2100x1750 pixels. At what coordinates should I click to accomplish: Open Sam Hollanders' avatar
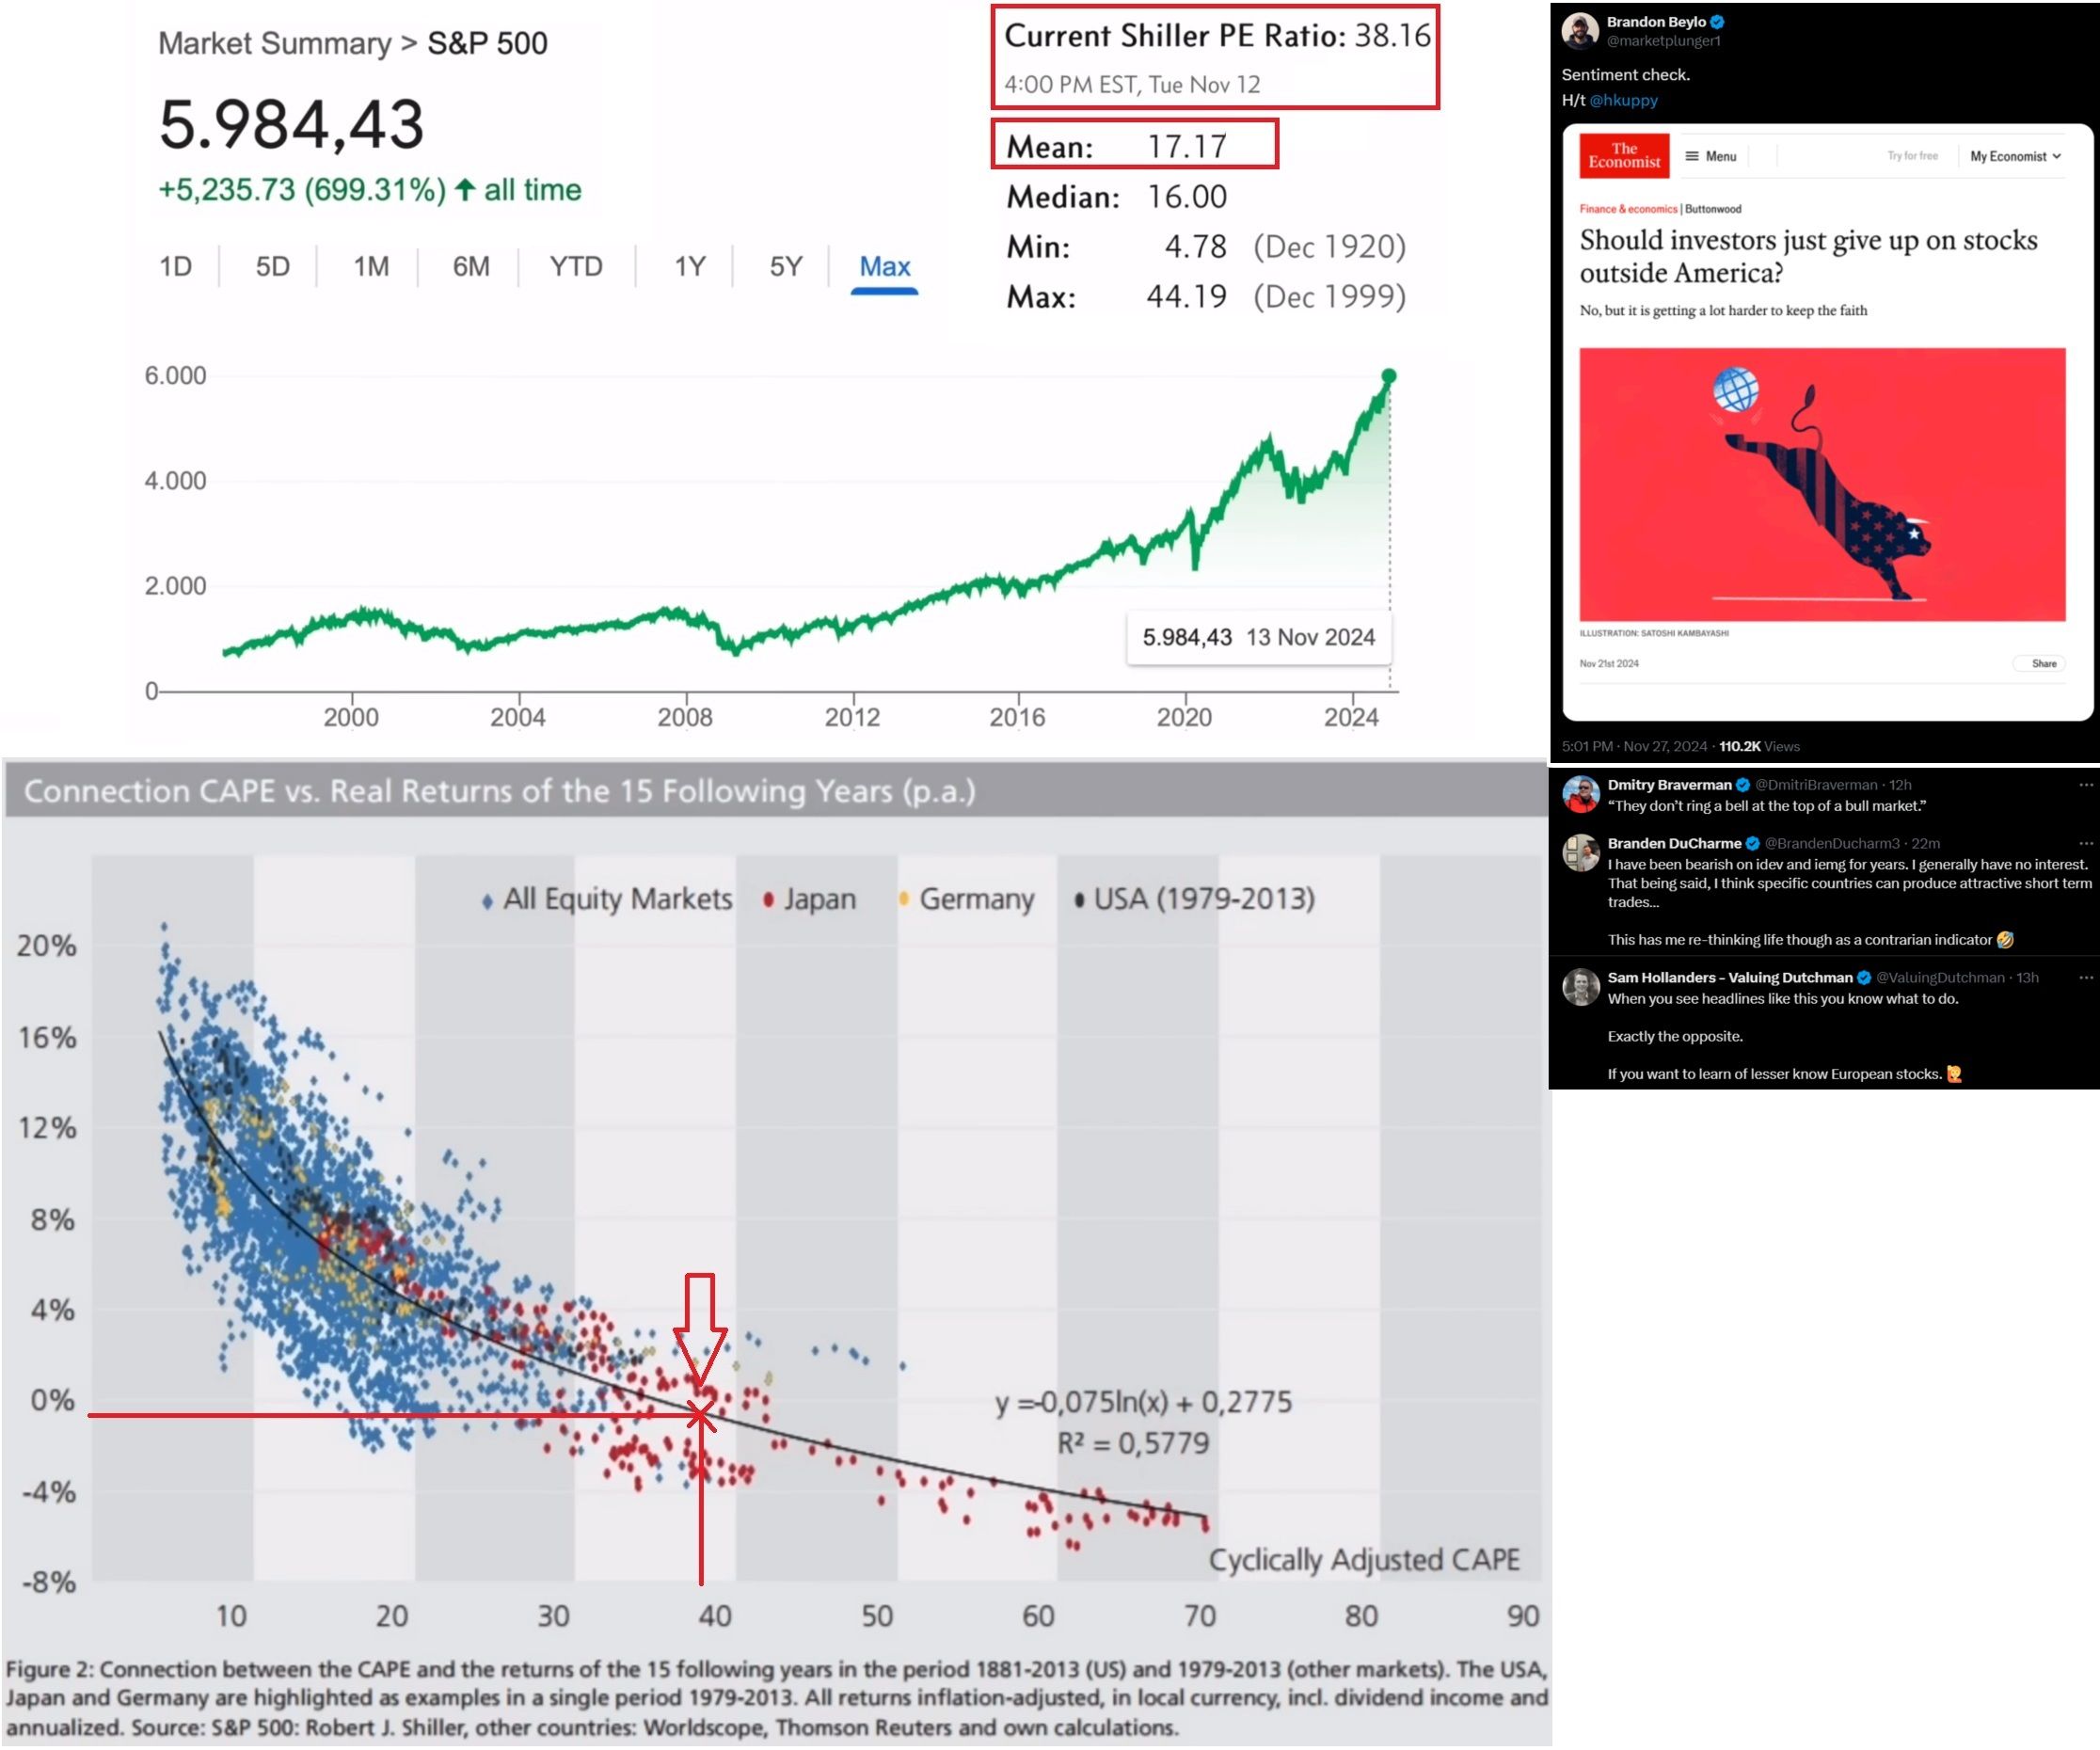pyautogui.click(x=1581, y=987)
